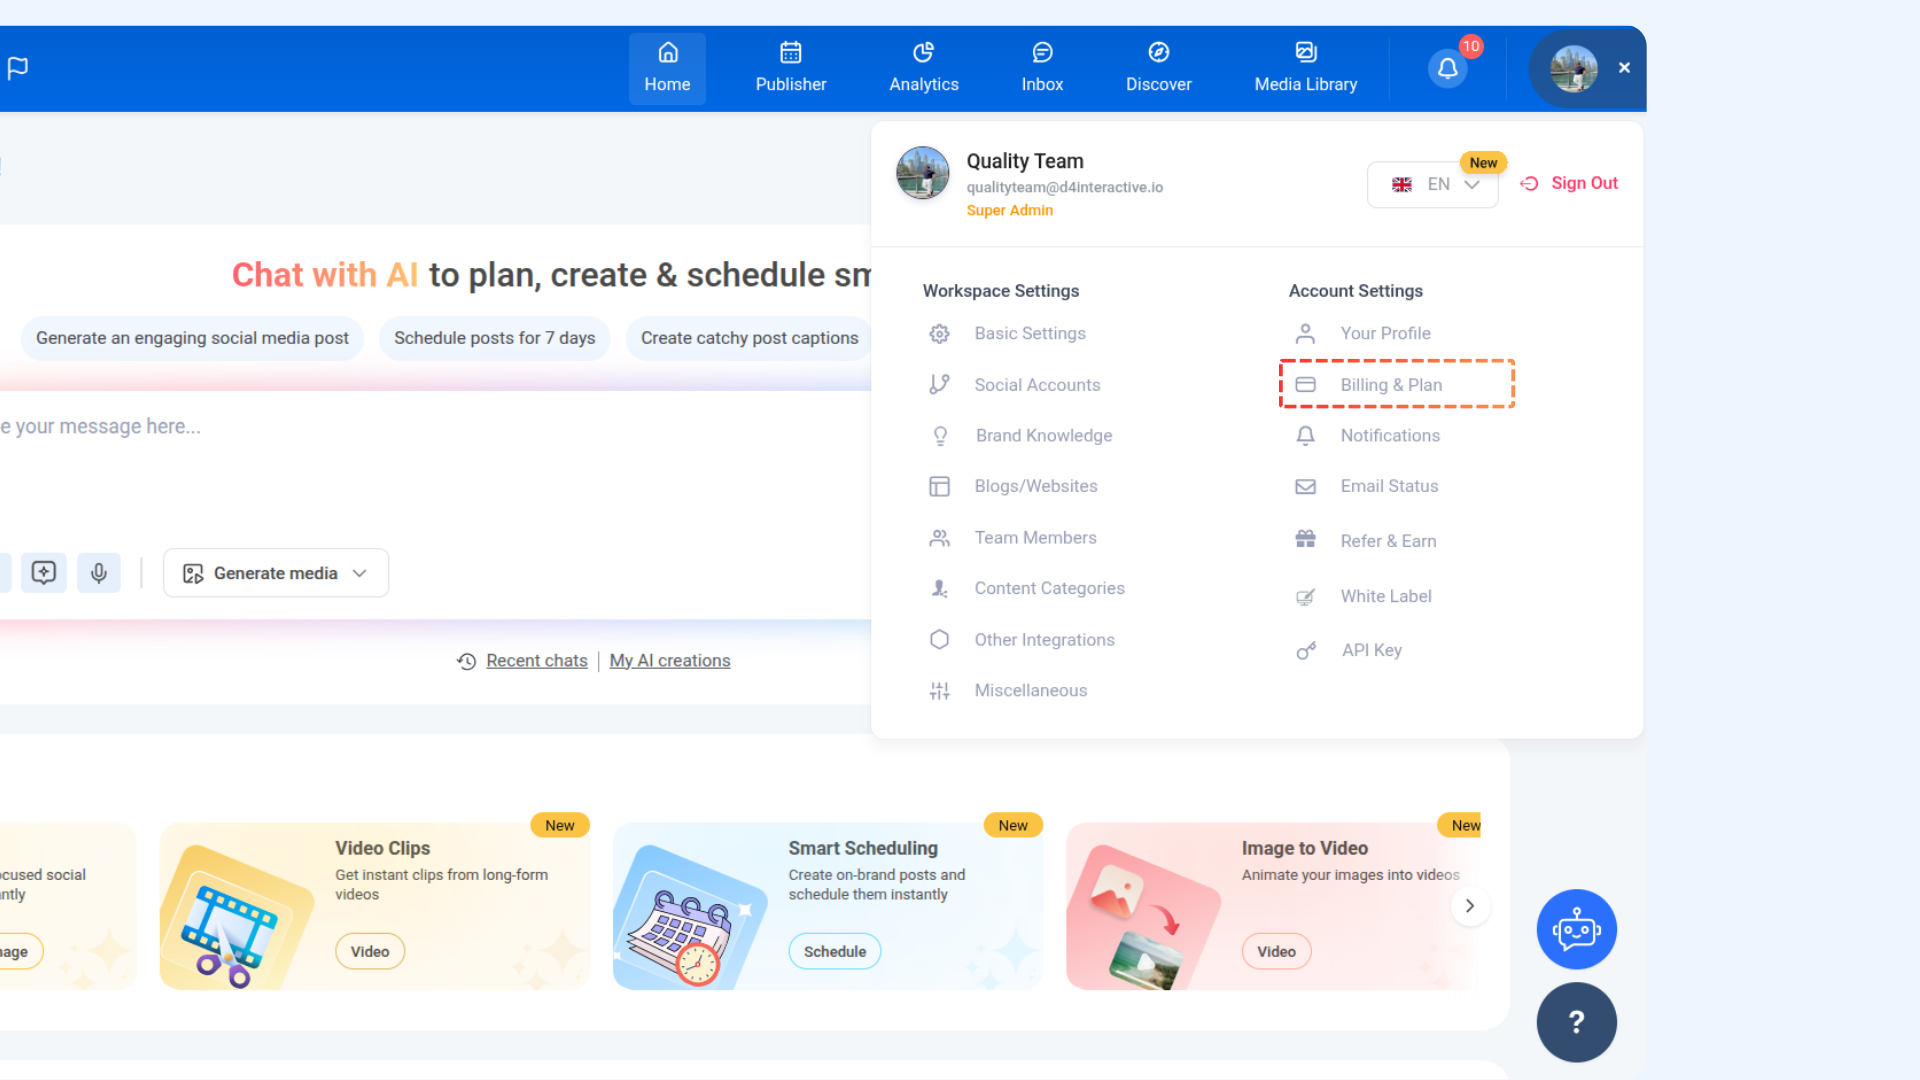Image resolution: width=1920 pixels, height=1080 pixels.
Task: Open API Key settings
Action: click(1371, 651)
